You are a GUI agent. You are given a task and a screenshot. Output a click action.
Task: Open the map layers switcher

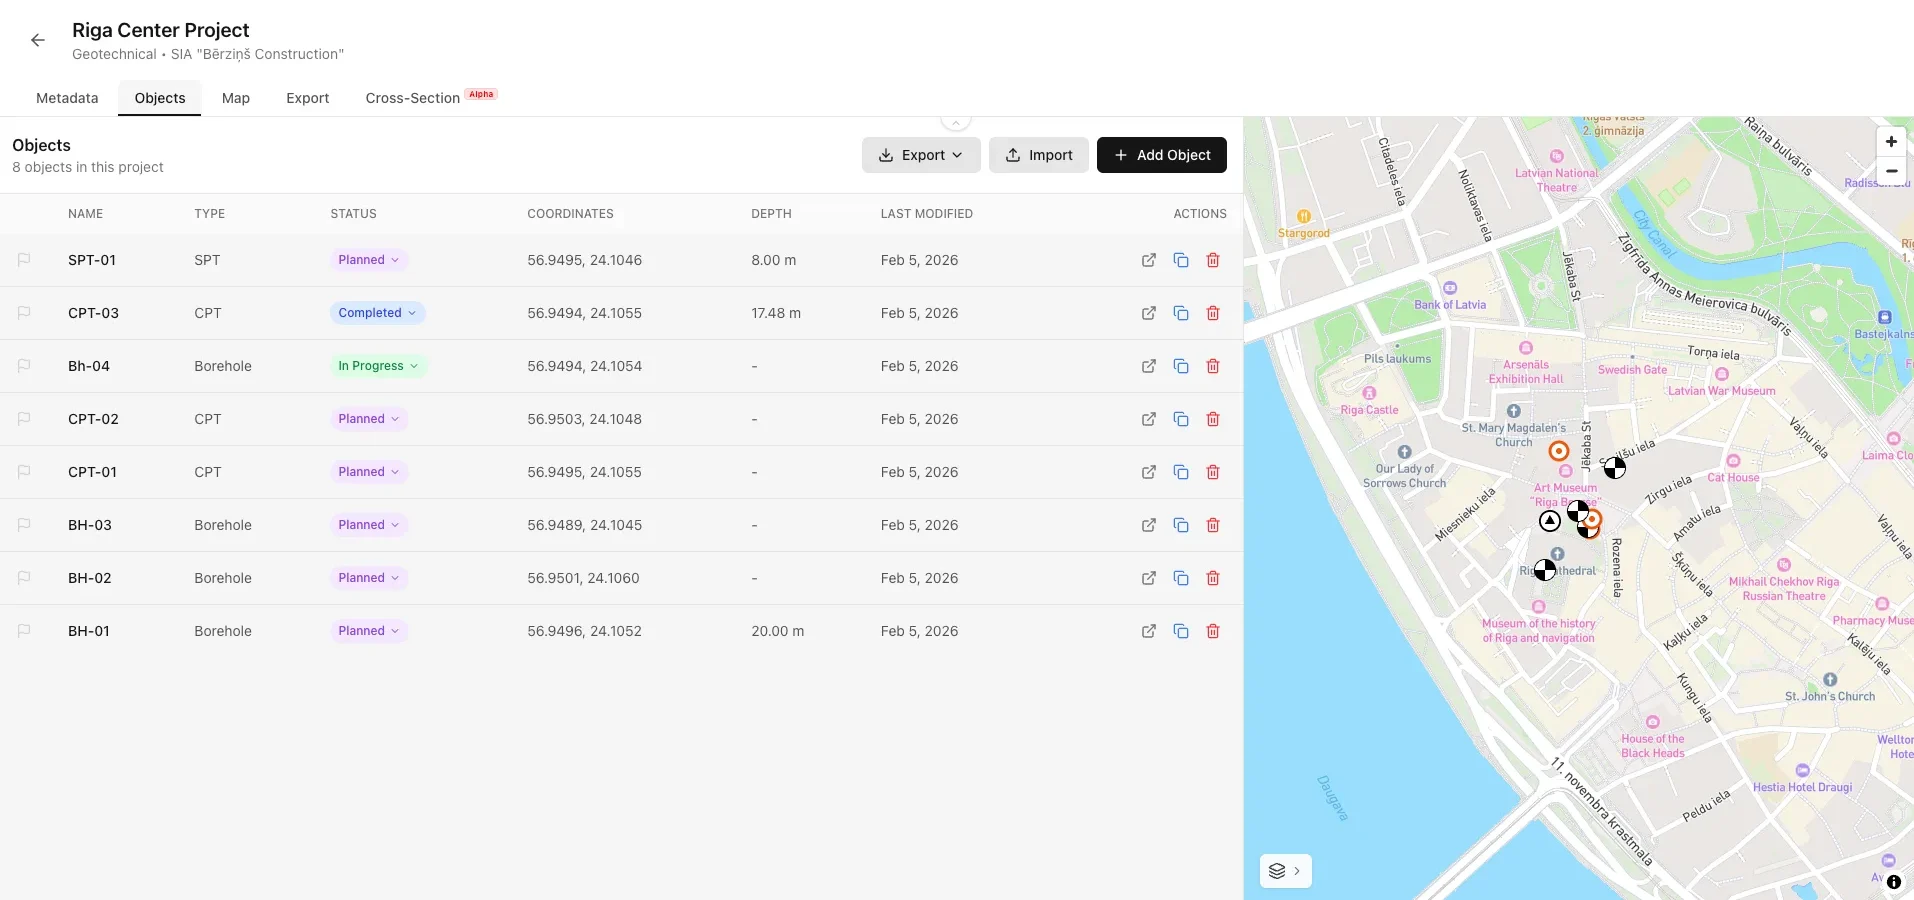[1285, 871]
